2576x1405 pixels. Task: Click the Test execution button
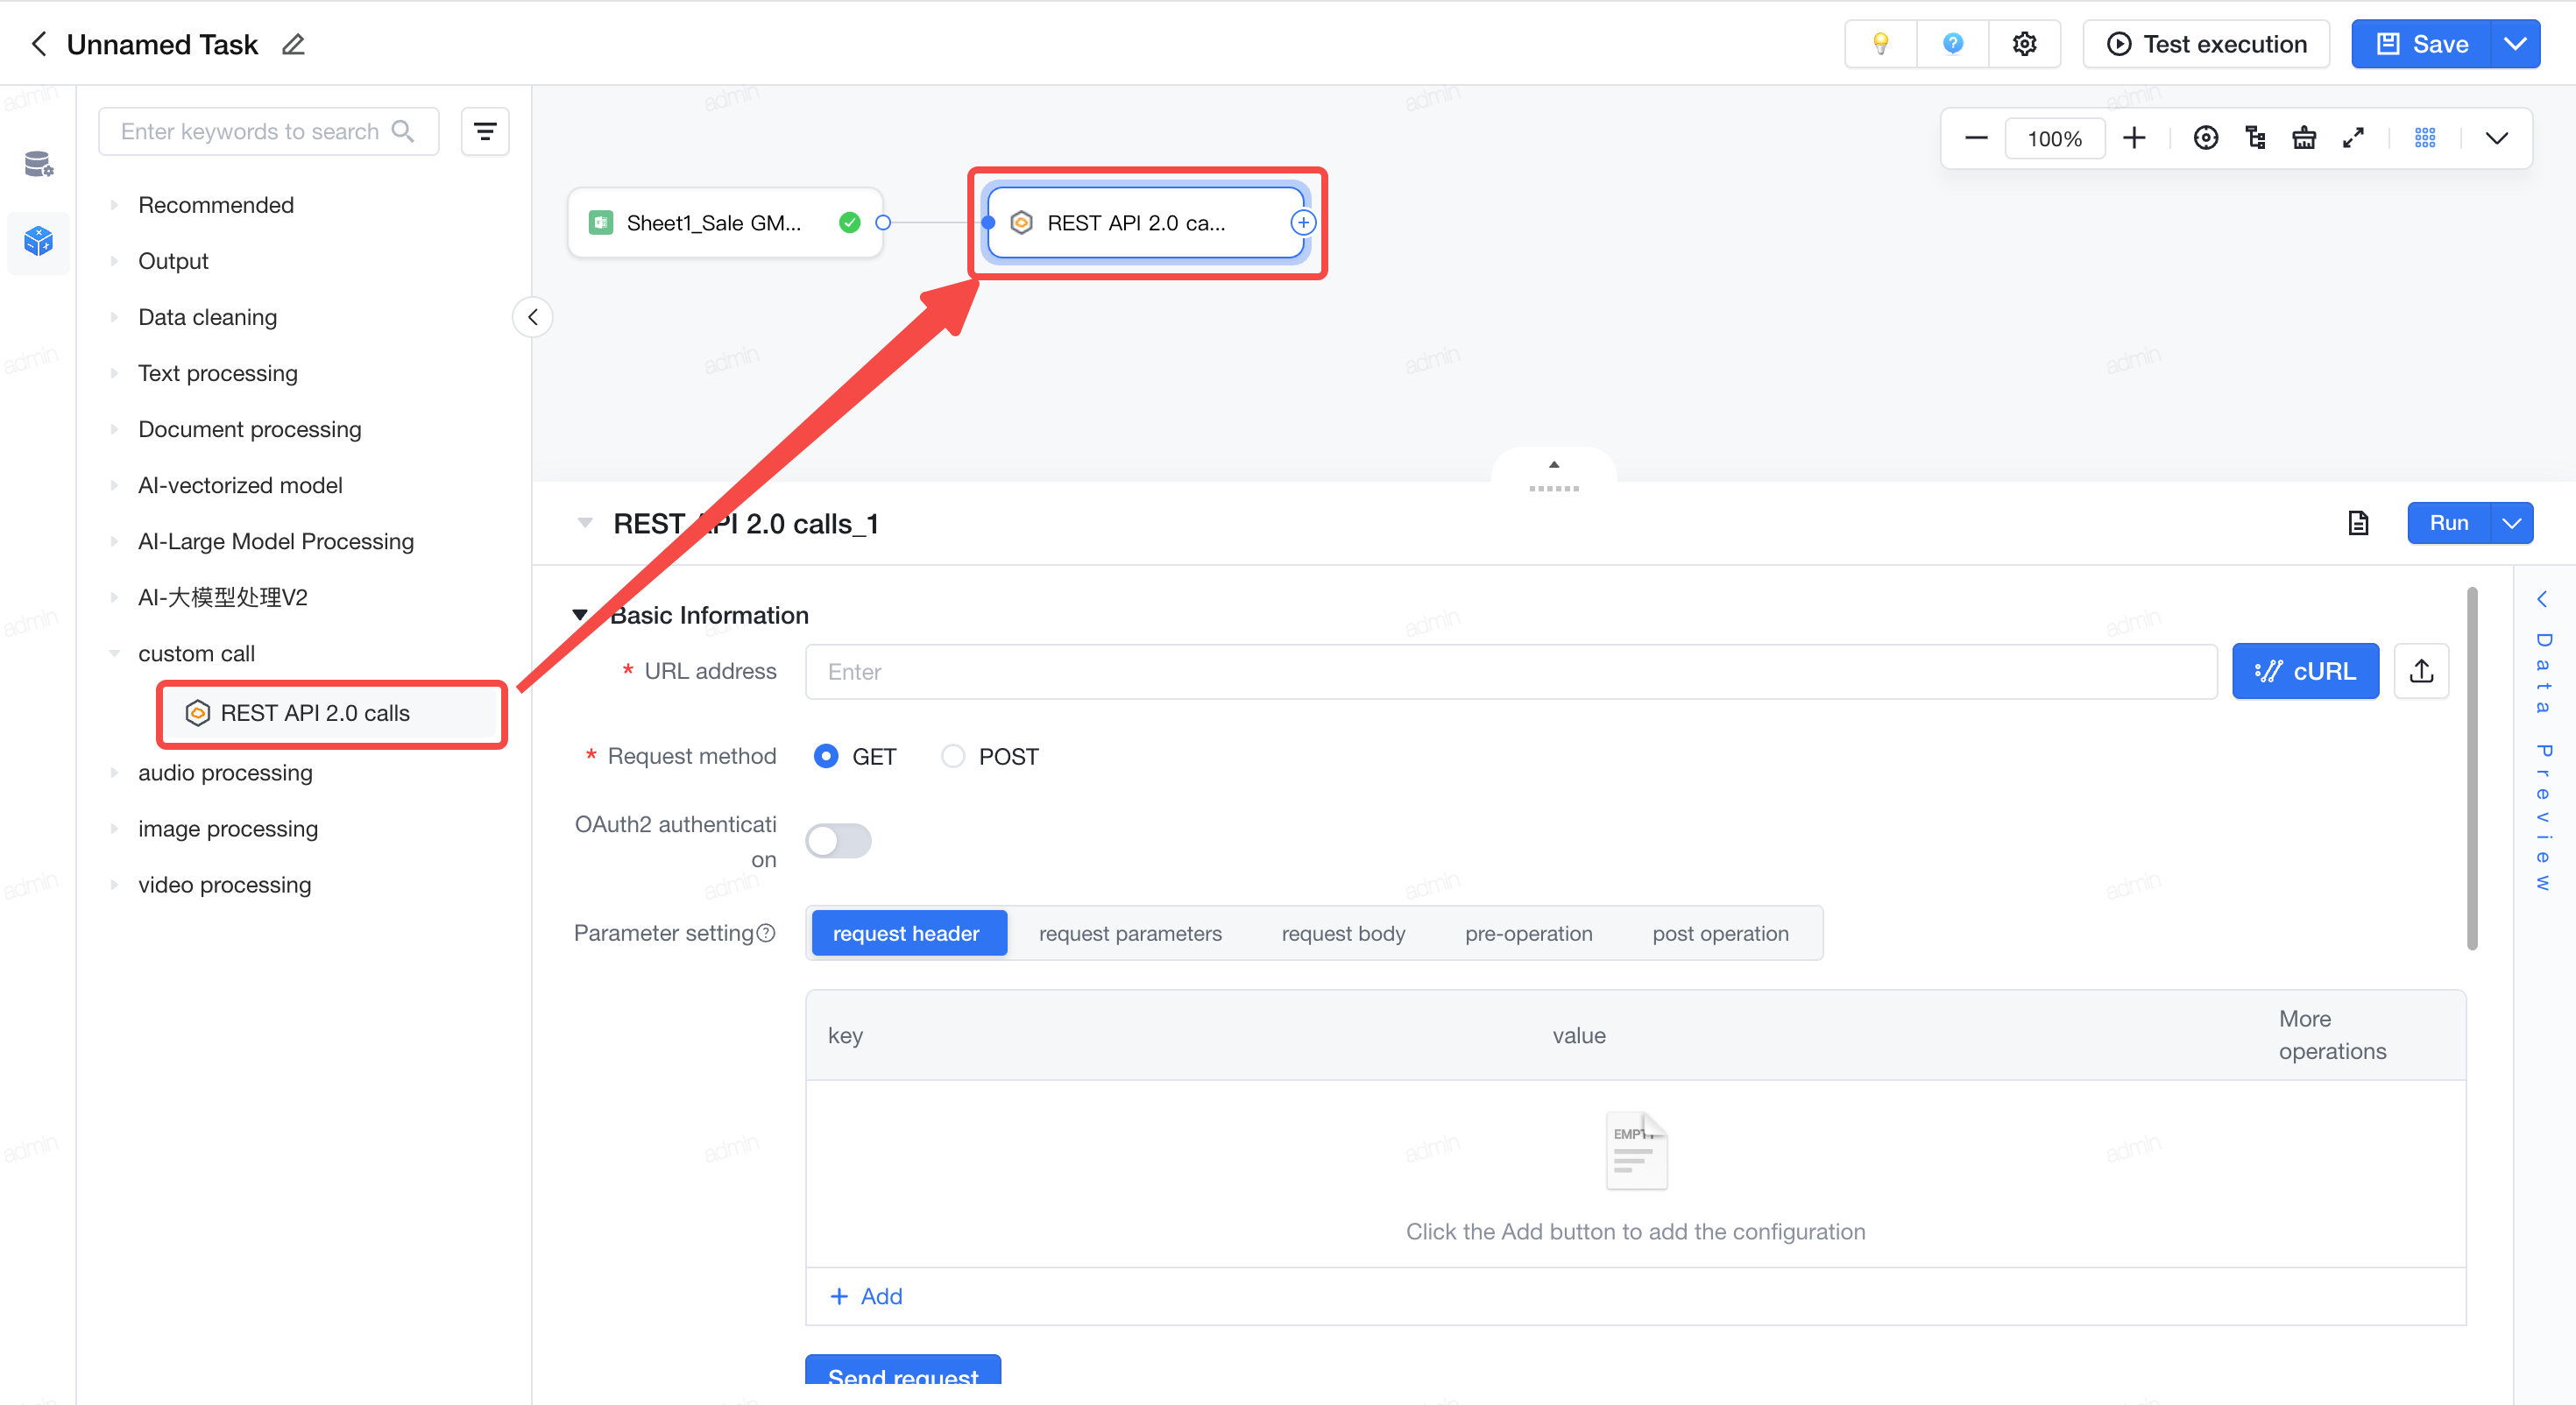(x=2207, y=44)
